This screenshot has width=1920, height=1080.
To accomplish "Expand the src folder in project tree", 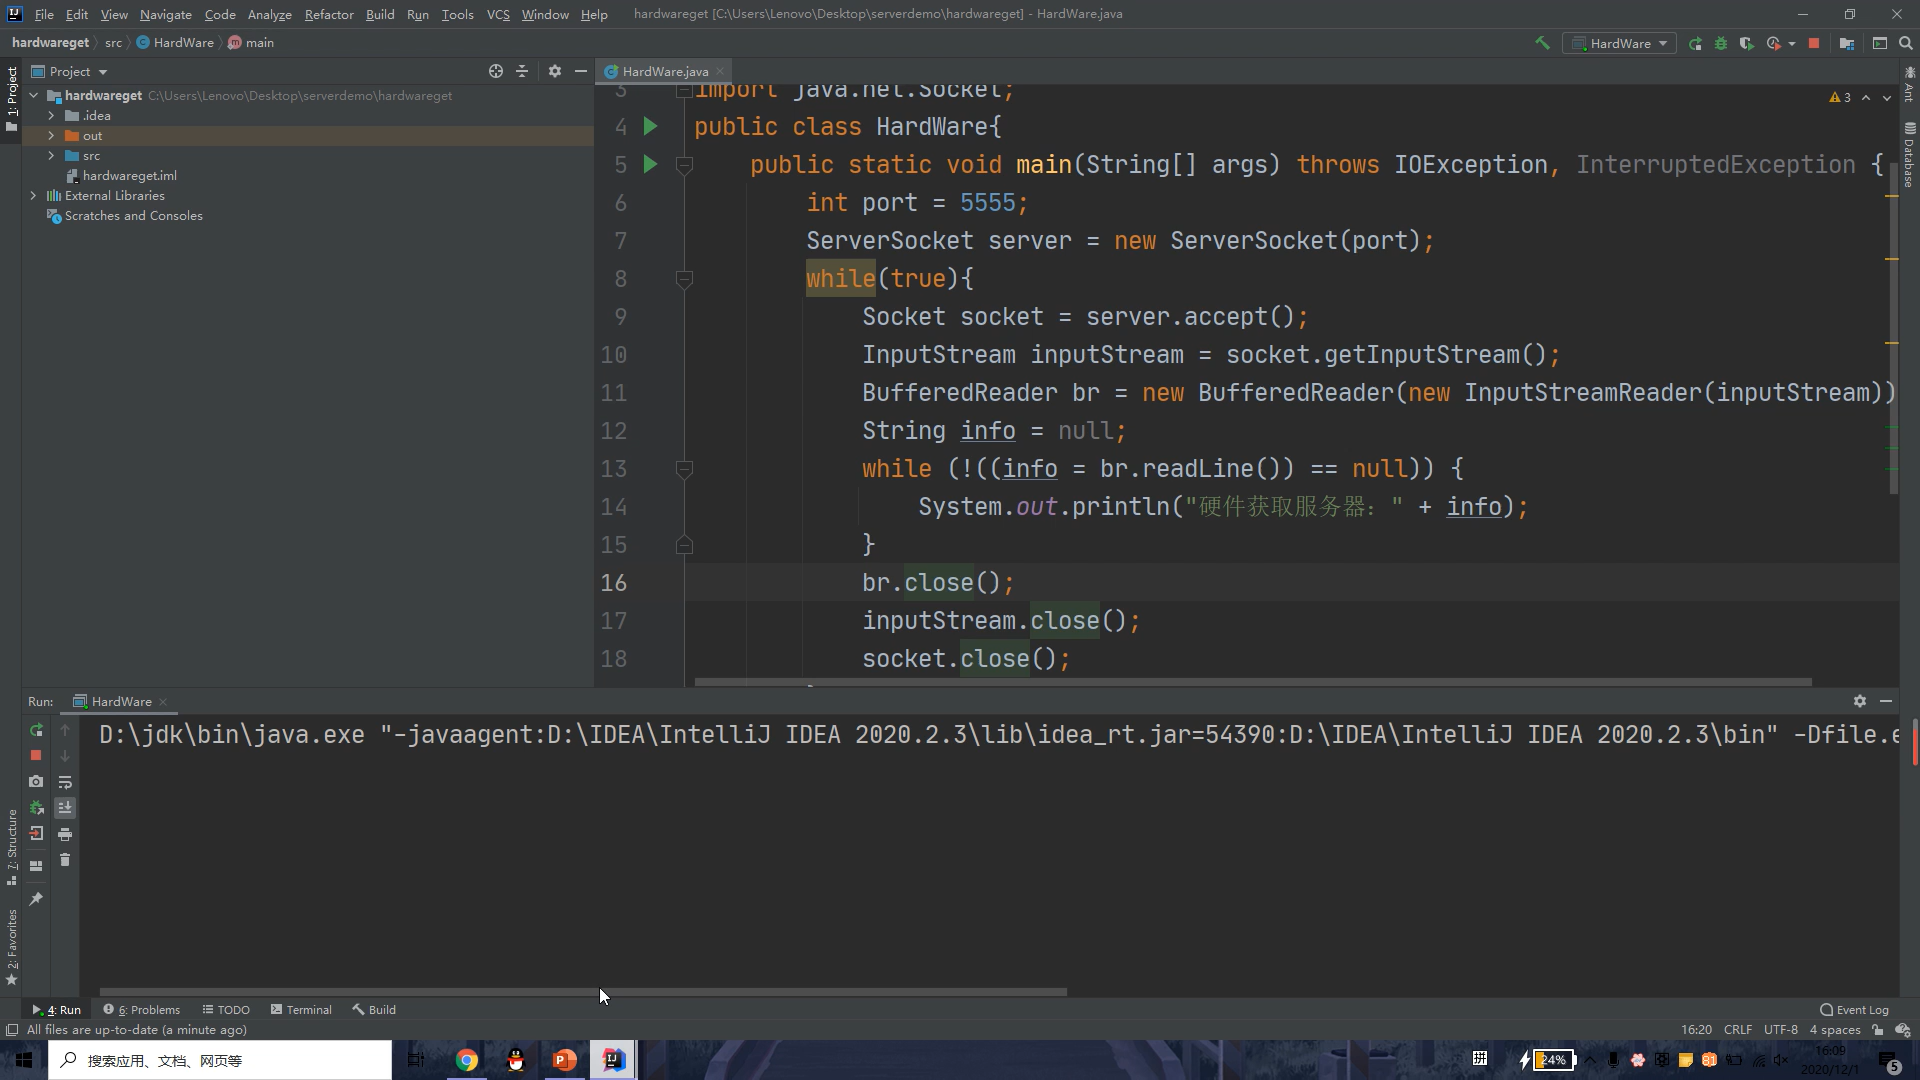I will click(51, 156).
